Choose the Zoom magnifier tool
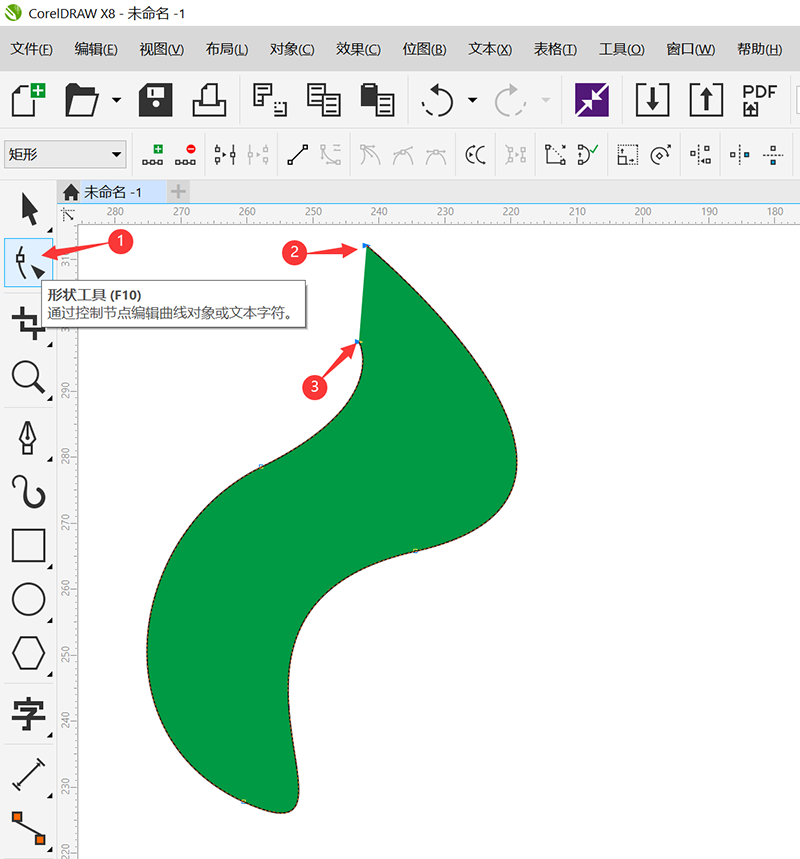The width and height of the screenshot is (800, 859). point(28,378)
